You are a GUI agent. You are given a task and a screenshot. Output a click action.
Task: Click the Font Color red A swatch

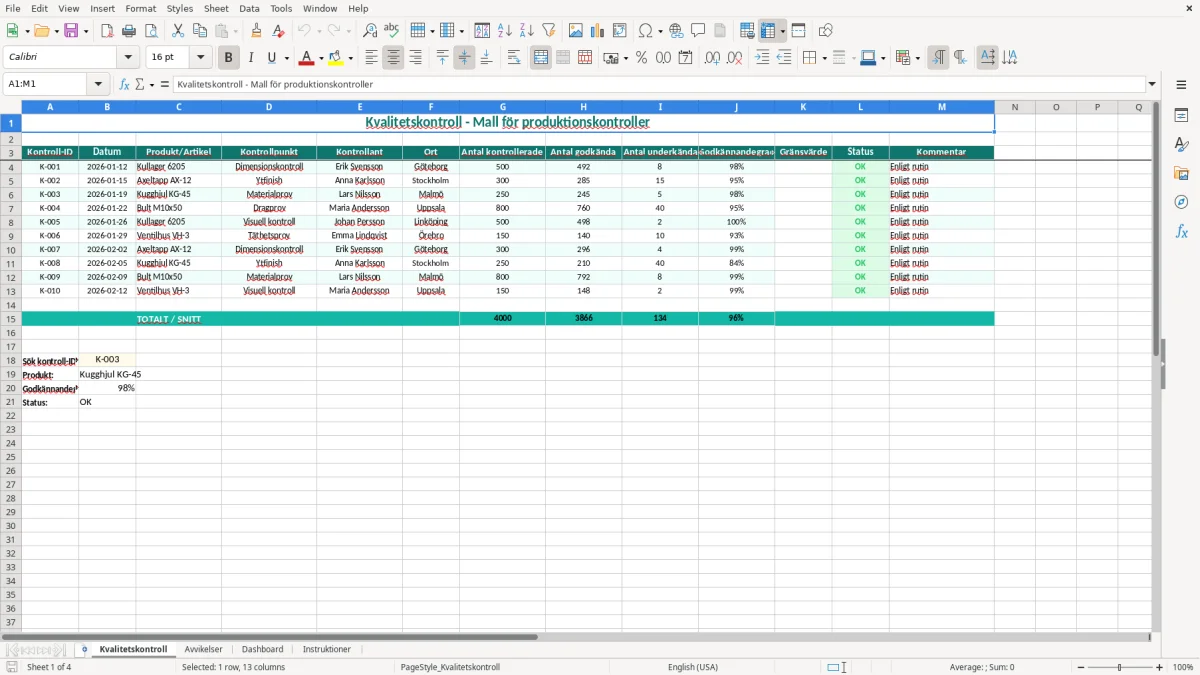pyautogui.click(x=307, y=58)
